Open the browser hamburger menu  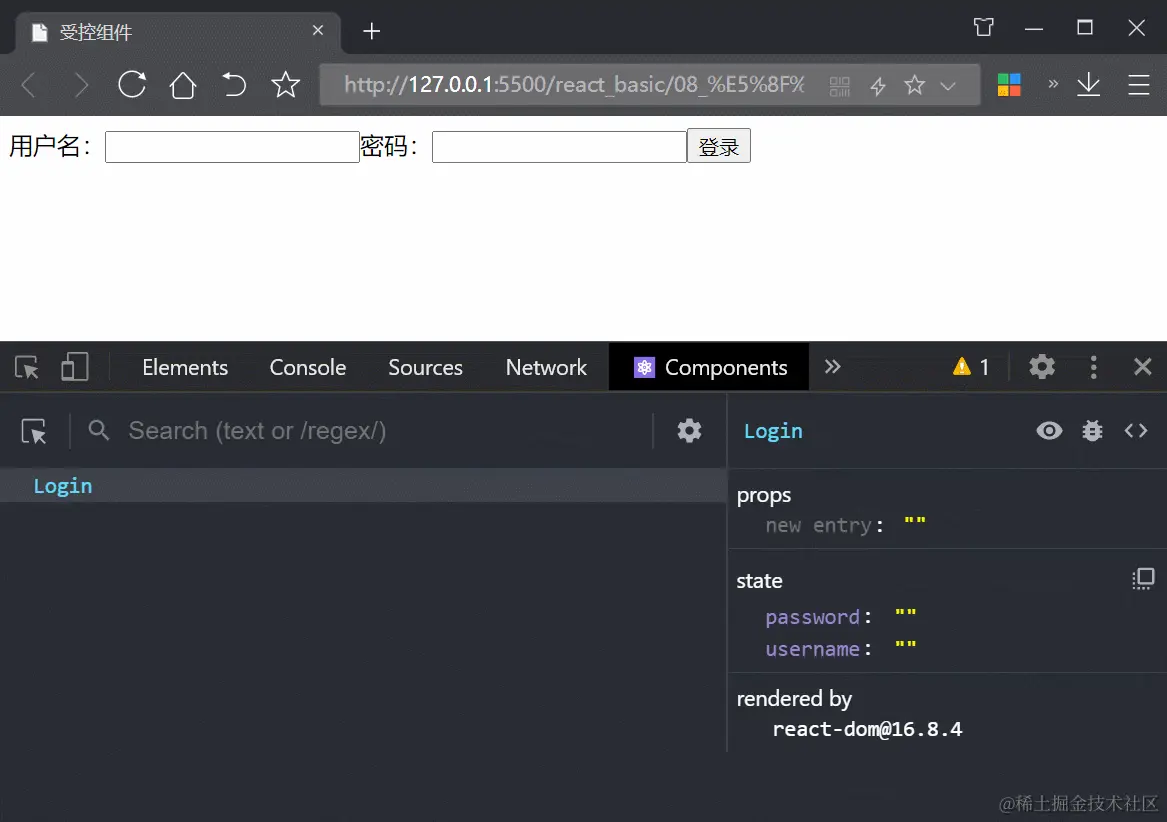pos(1139,85)
